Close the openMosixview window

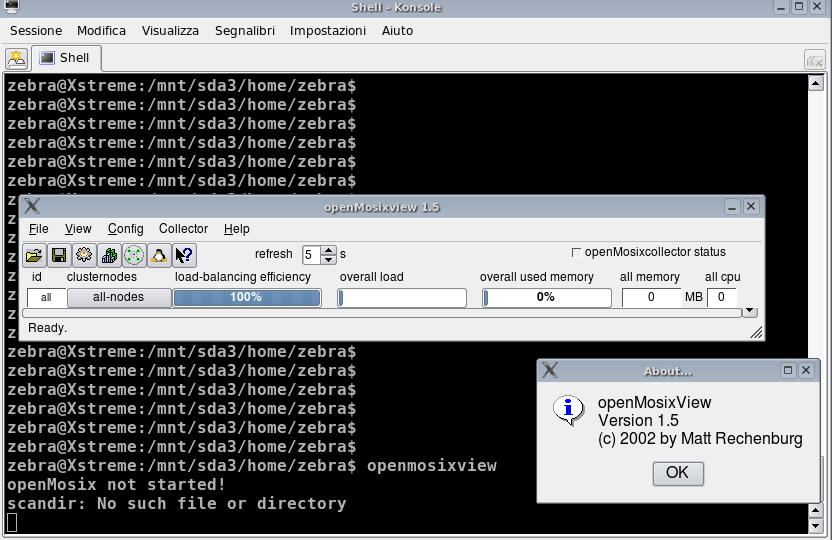pos(751,206)
